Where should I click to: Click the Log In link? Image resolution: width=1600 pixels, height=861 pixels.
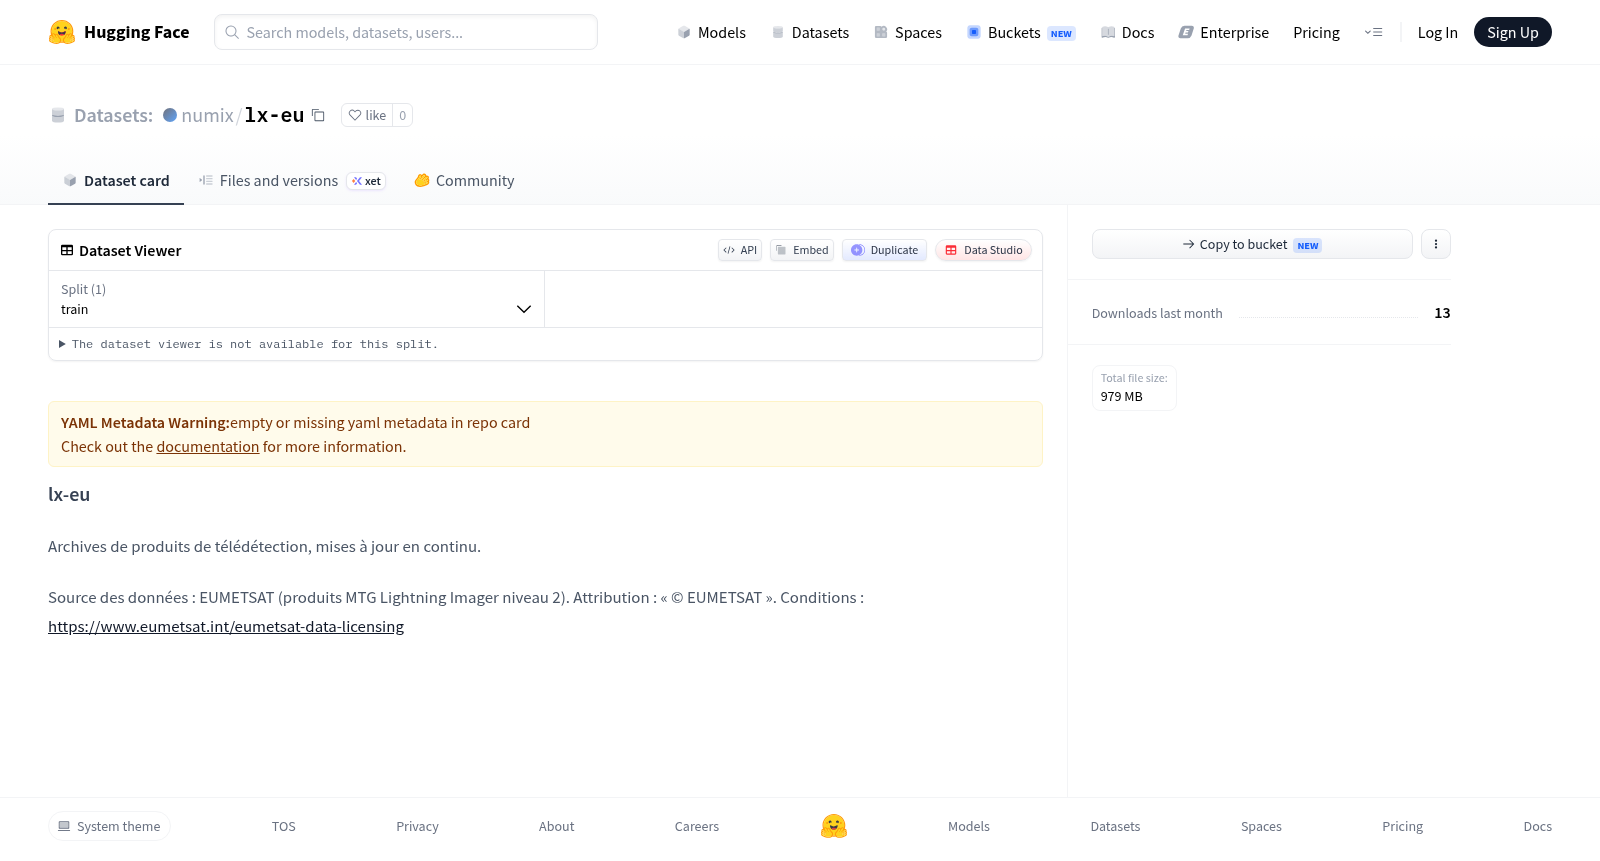(x=1437, y=32)
